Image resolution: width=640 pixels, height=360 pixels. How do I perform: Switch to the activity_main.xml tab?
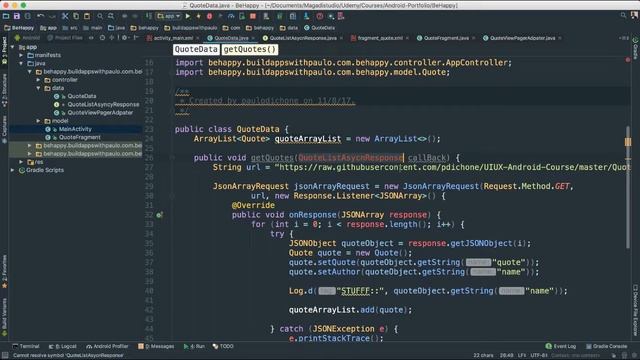click(x=170, y=38)
